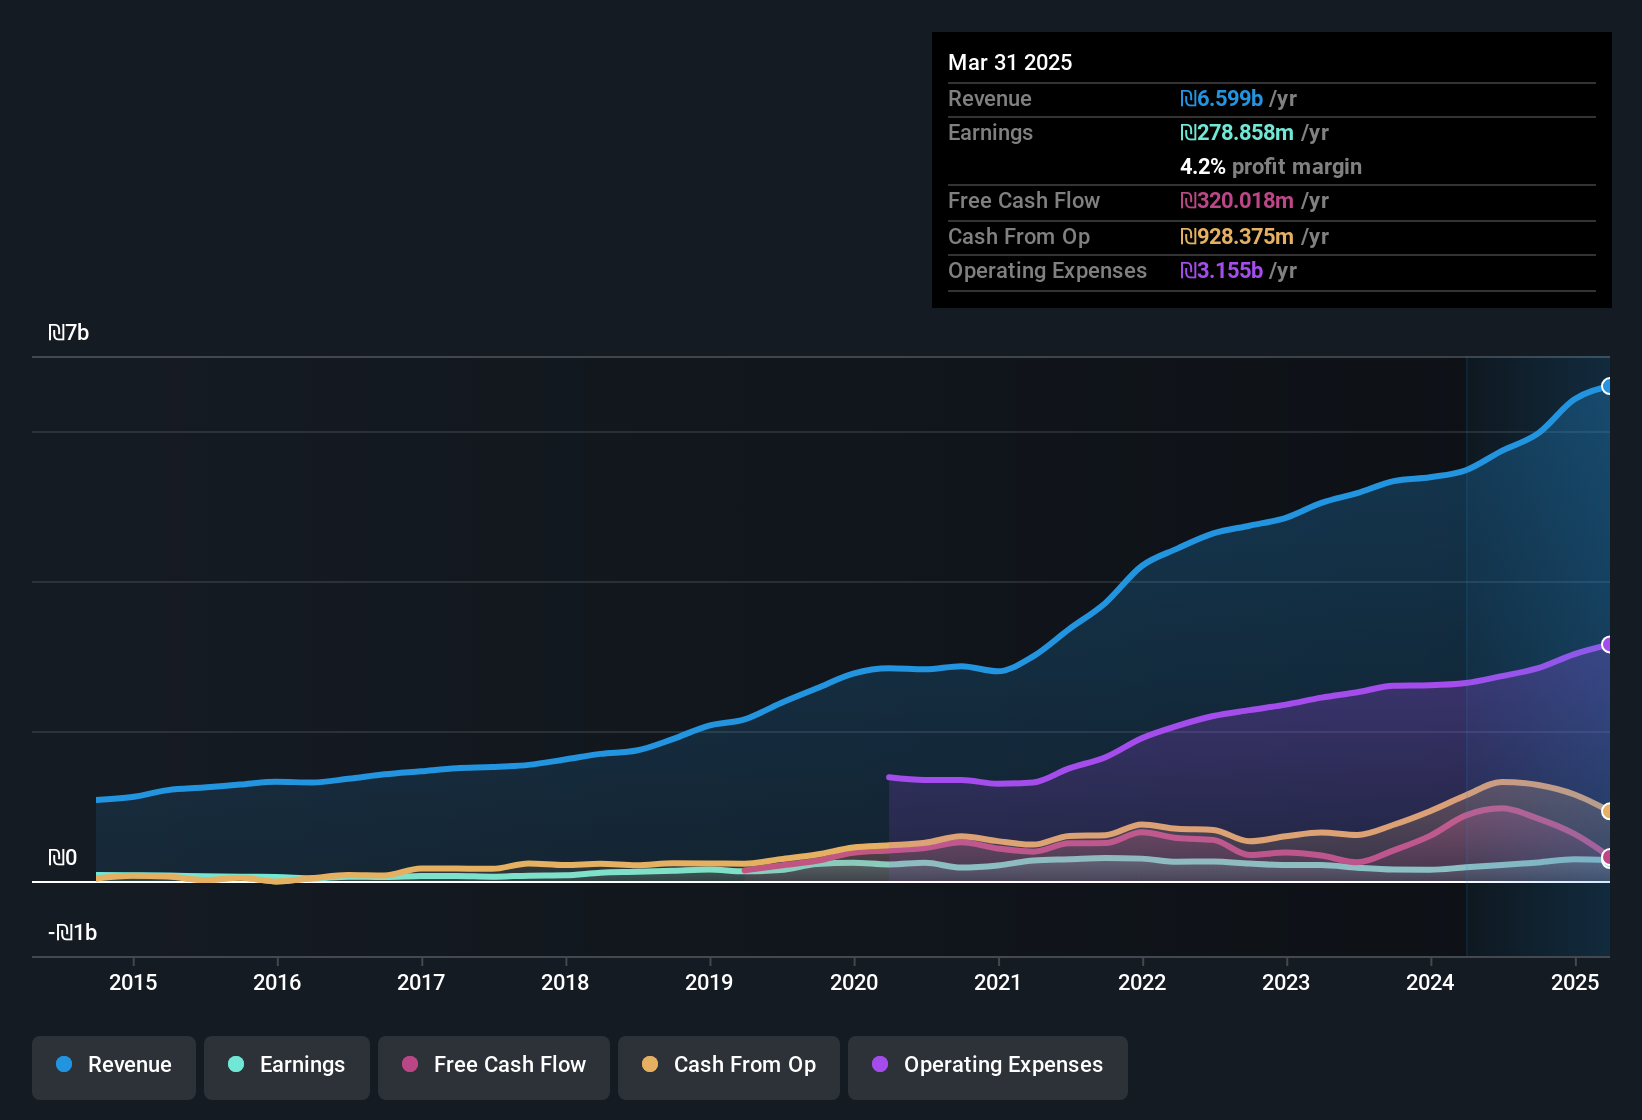Screen dimensions: 1642x1120
Task: Click the 2024 label on the time axis
Action: click(x=1430, y=983)
